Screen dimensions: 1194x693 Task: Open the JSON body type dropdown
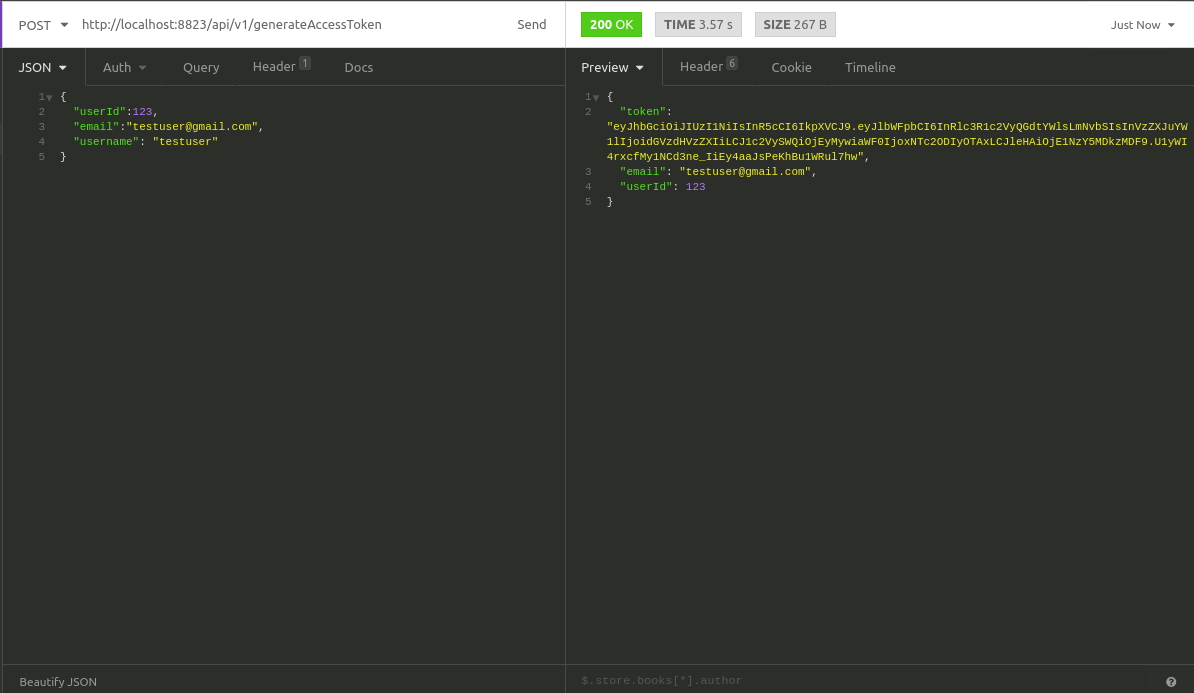pyautogui.click(x=41, y=67)
